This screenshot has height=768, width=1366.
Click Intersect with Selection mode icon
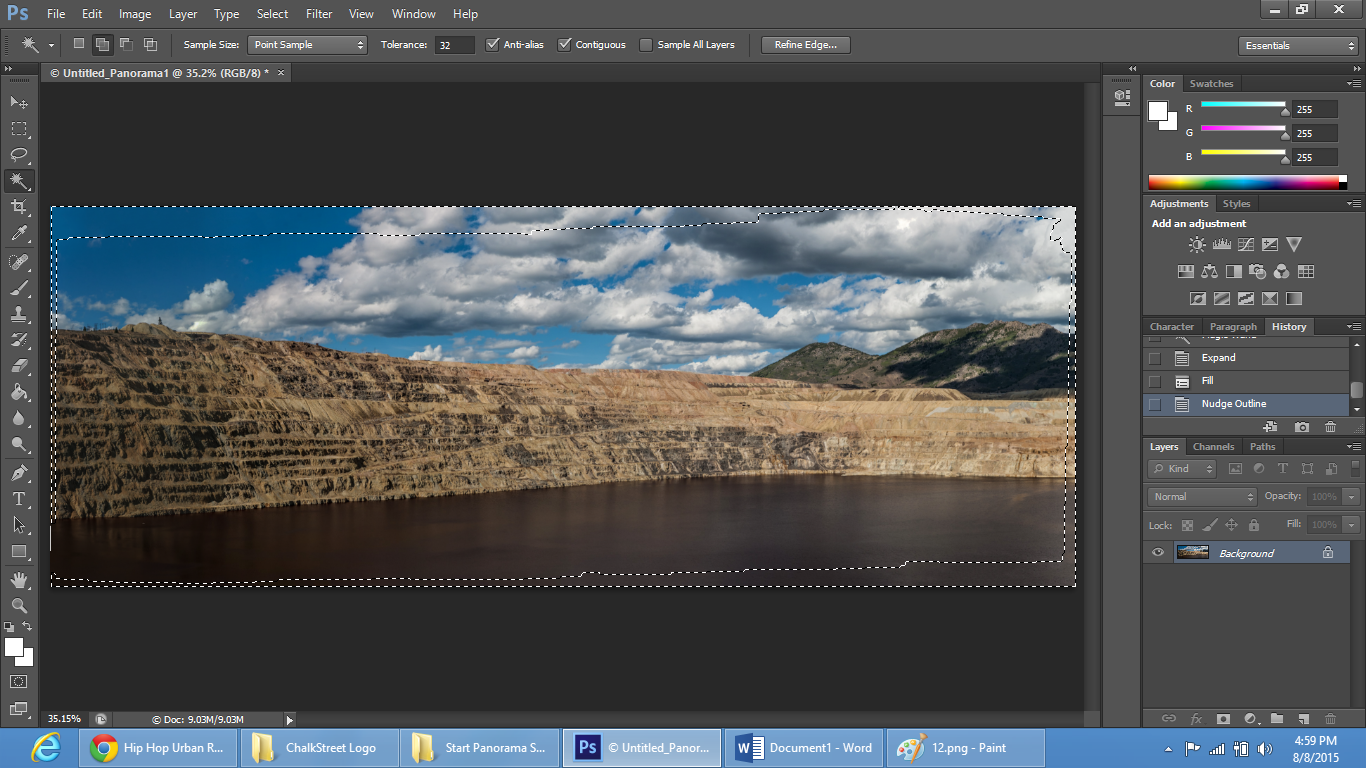[x=150, y=44]
